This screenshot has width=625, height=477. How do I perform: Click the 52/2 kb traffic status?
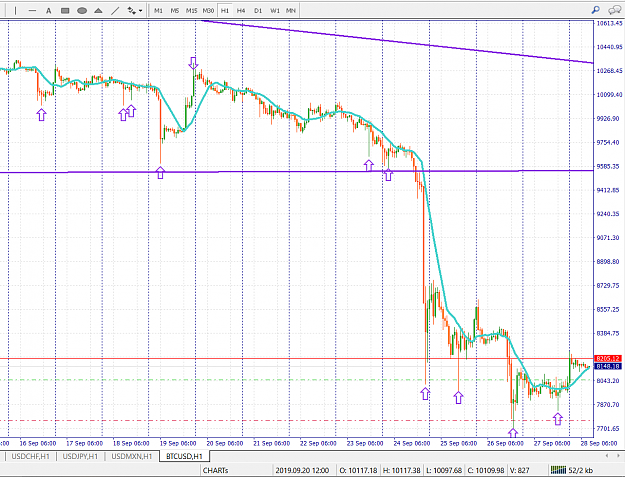tap(580, 470)
